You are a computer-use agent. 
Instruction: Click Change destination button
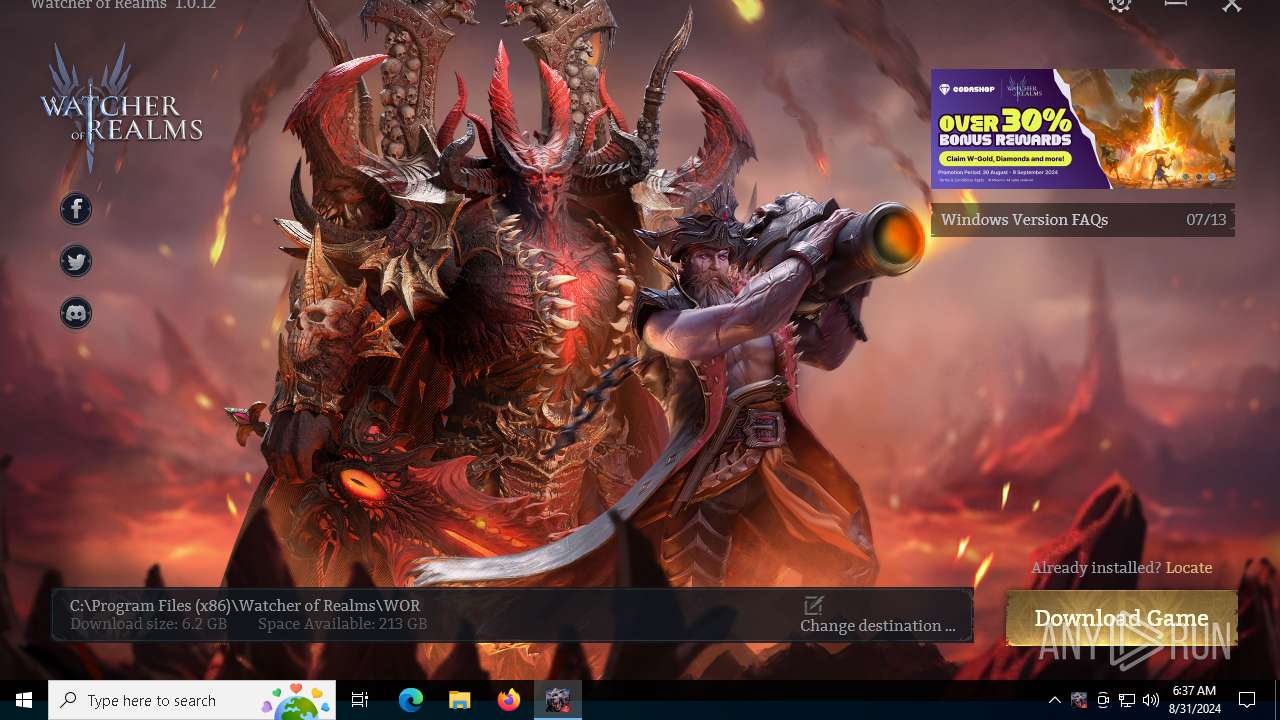[878, 626]
